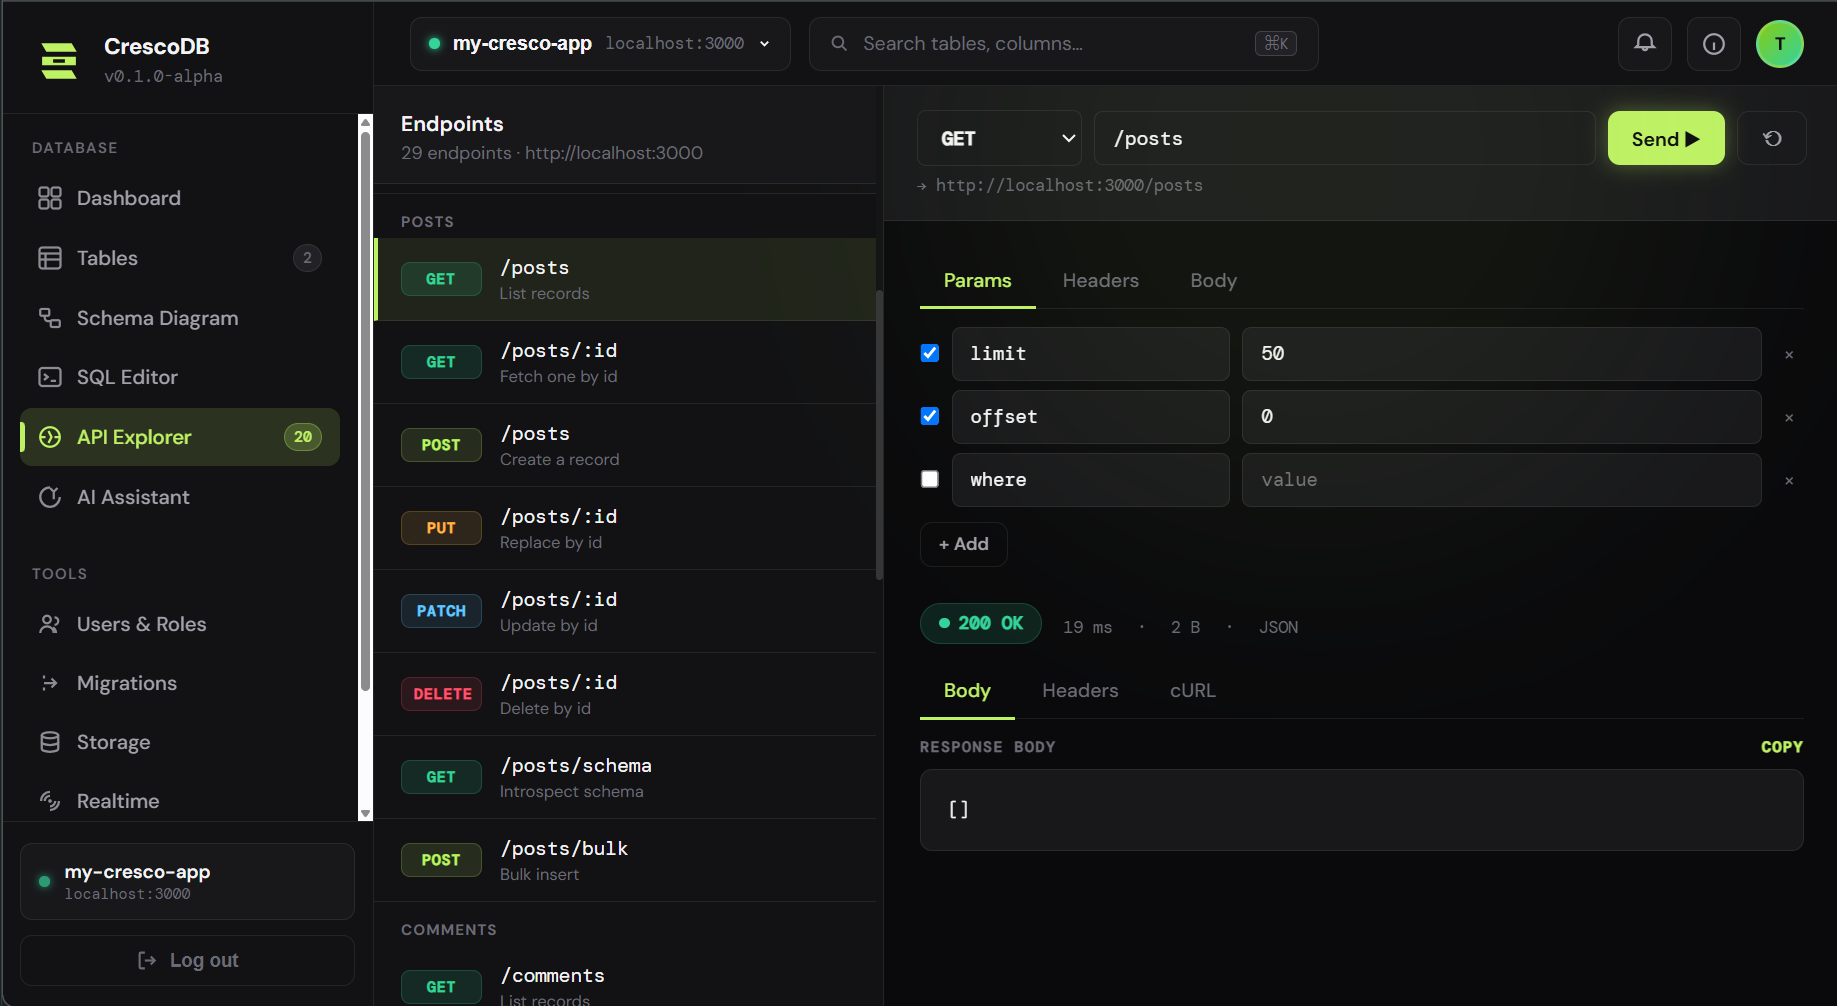Switch to the request Body tab
This screenshot has height=1006, width=1837.
(x=1213, y=281)
